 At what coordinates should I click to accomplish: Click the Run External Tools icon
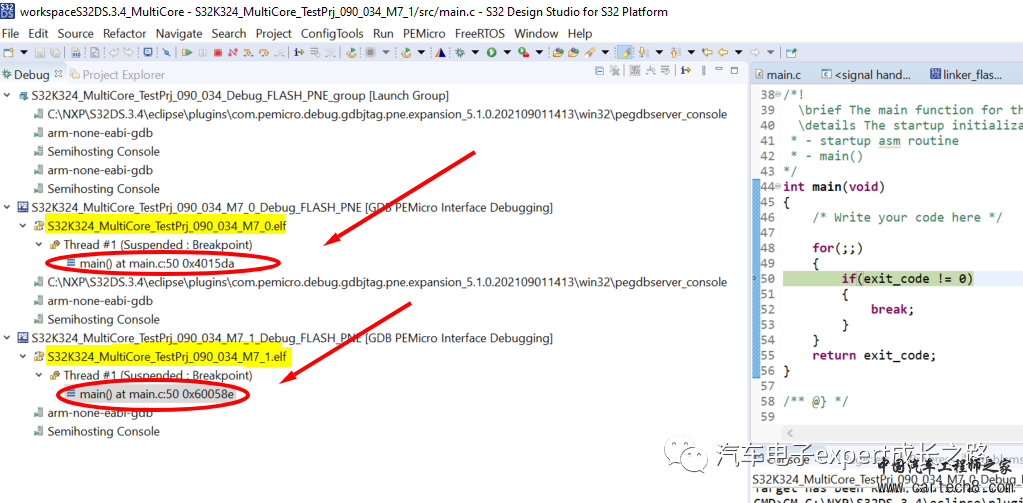click(523, 52)
